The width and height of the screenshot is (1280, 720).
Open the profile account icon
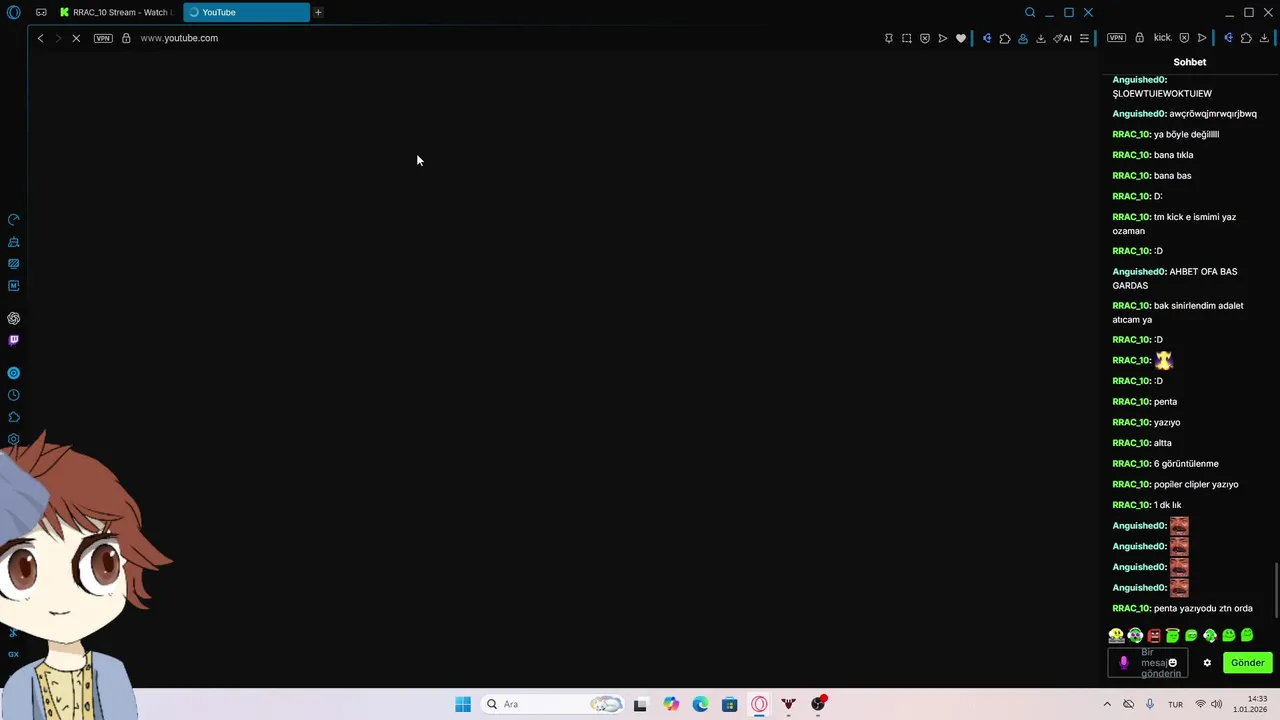pos(1023,38)
